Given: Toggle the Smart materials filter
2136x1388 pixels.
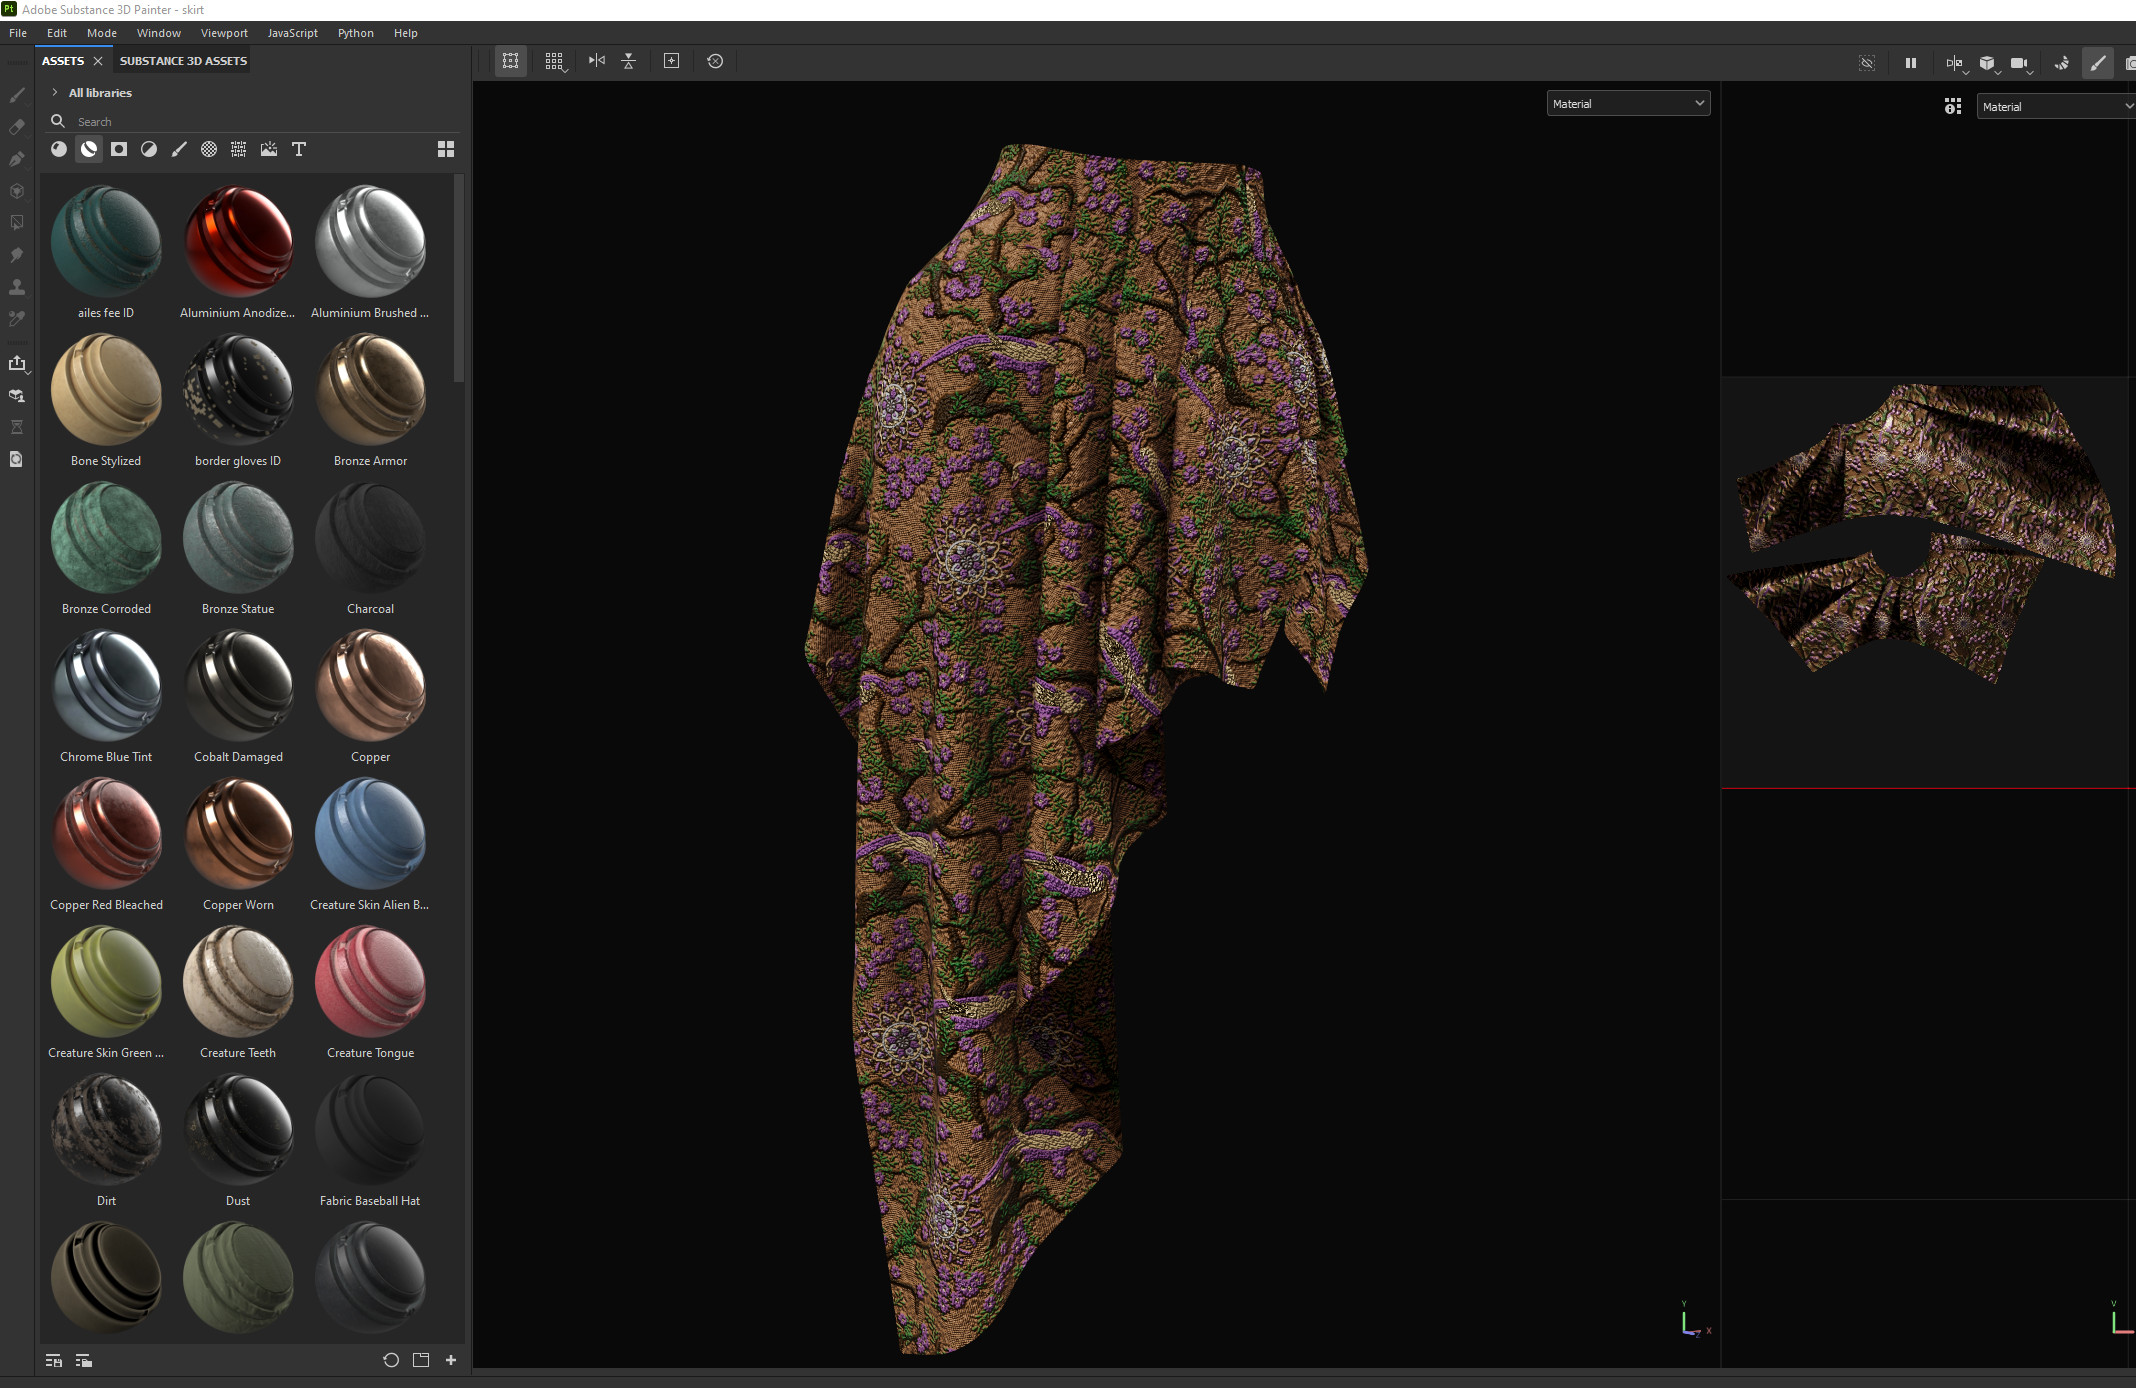Looking at the screenshot, I should pyautogui.click(x=89, y=149).
